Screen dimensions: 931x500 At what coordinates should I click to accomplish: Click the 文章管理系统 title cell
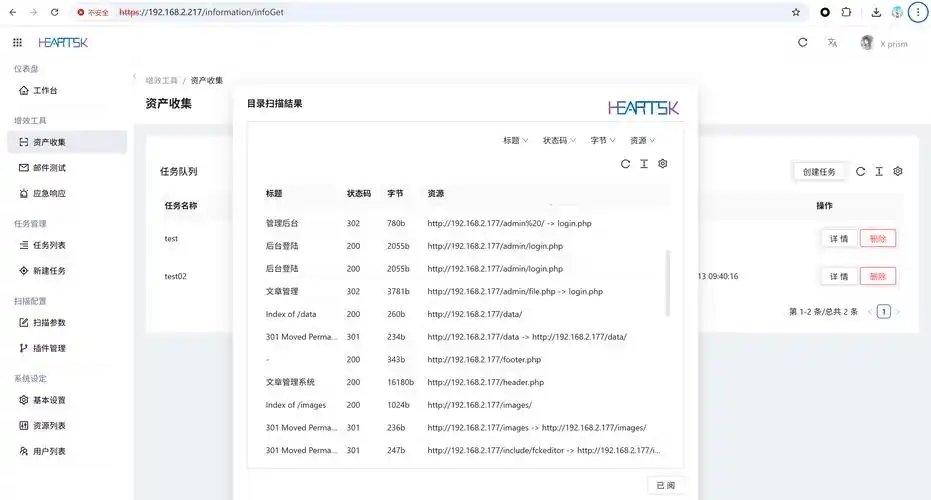290,382
